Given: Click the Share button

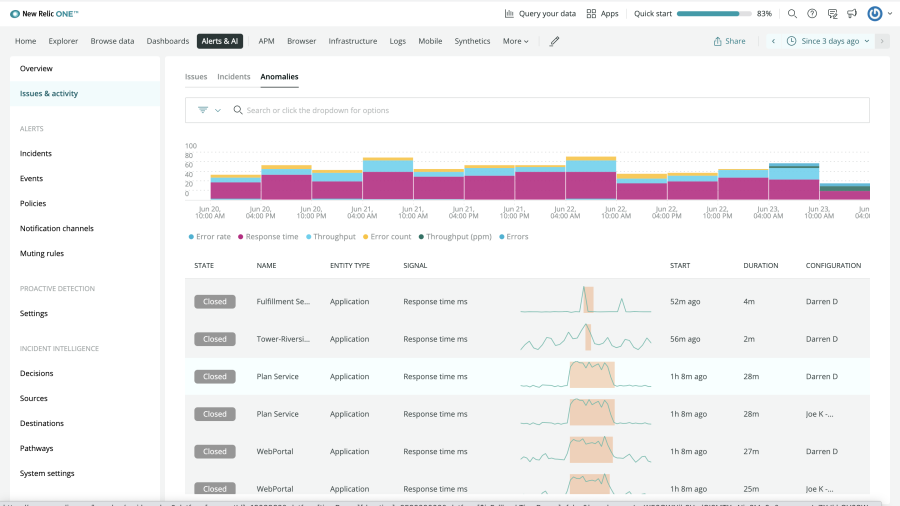Looking at the screenshot, I should tap(730, 41).
